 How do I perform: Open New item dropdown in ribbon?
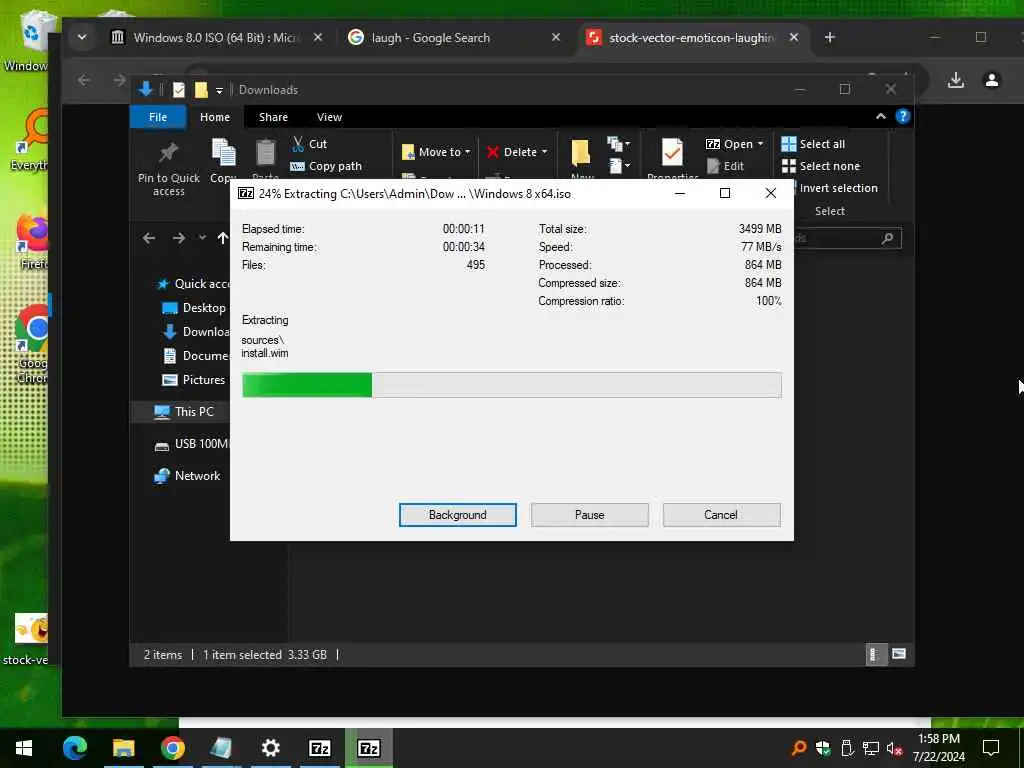pos(618,144)
